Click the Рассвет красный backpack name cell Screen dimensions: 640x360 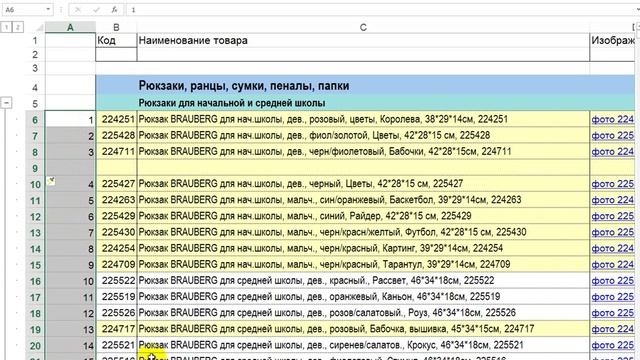[x=363, y=281]
